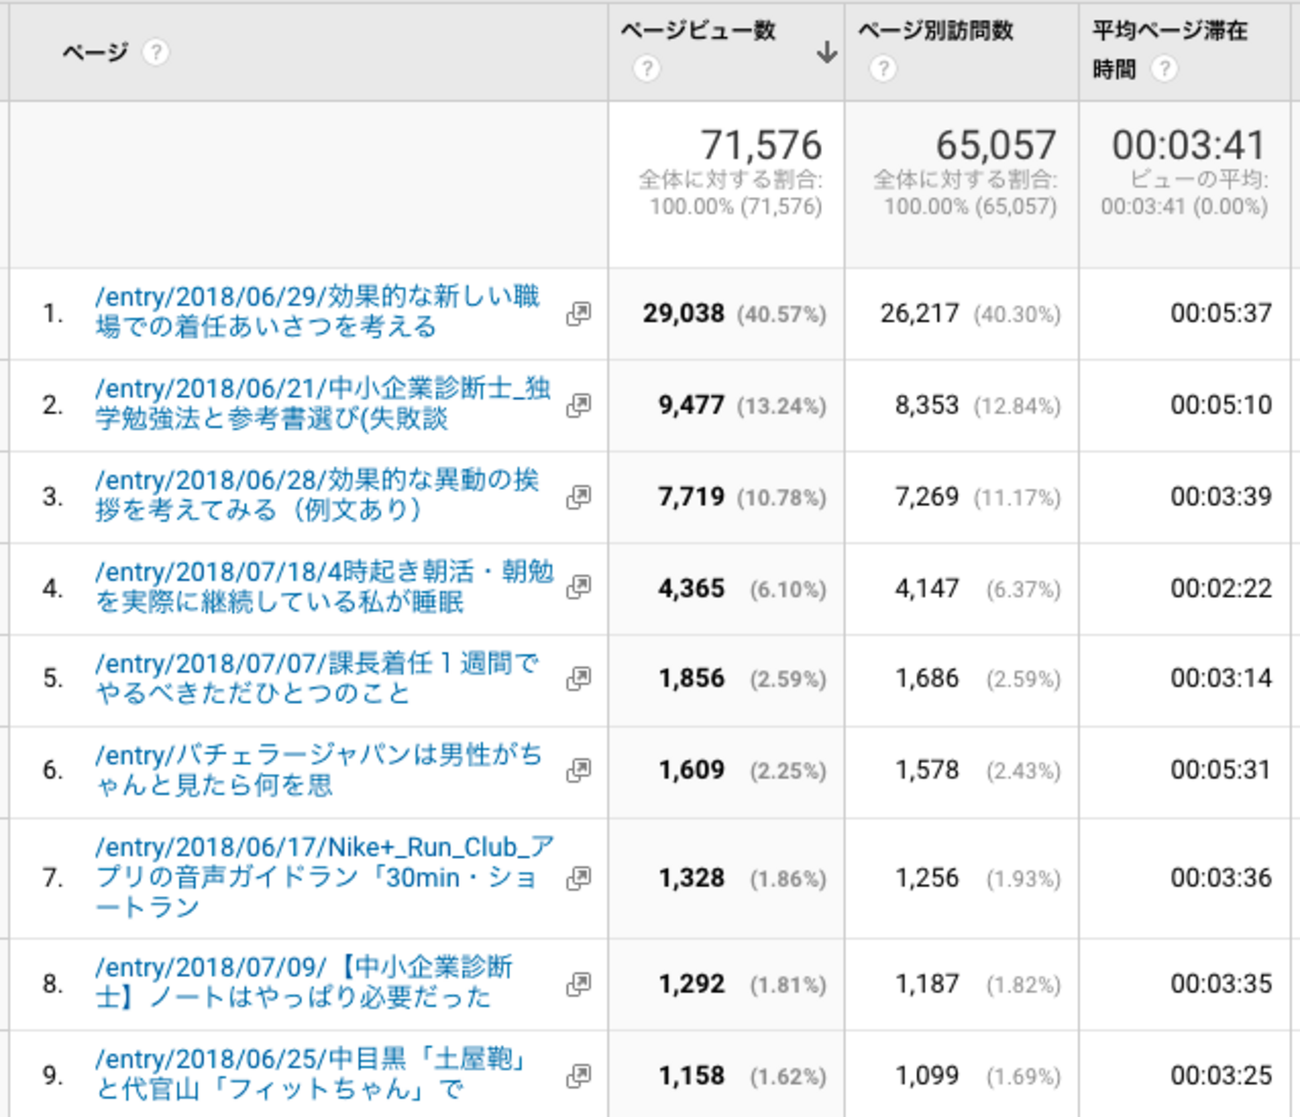
Task: Select pageviews cell 1,856
Action: click(x=691, y=678)
